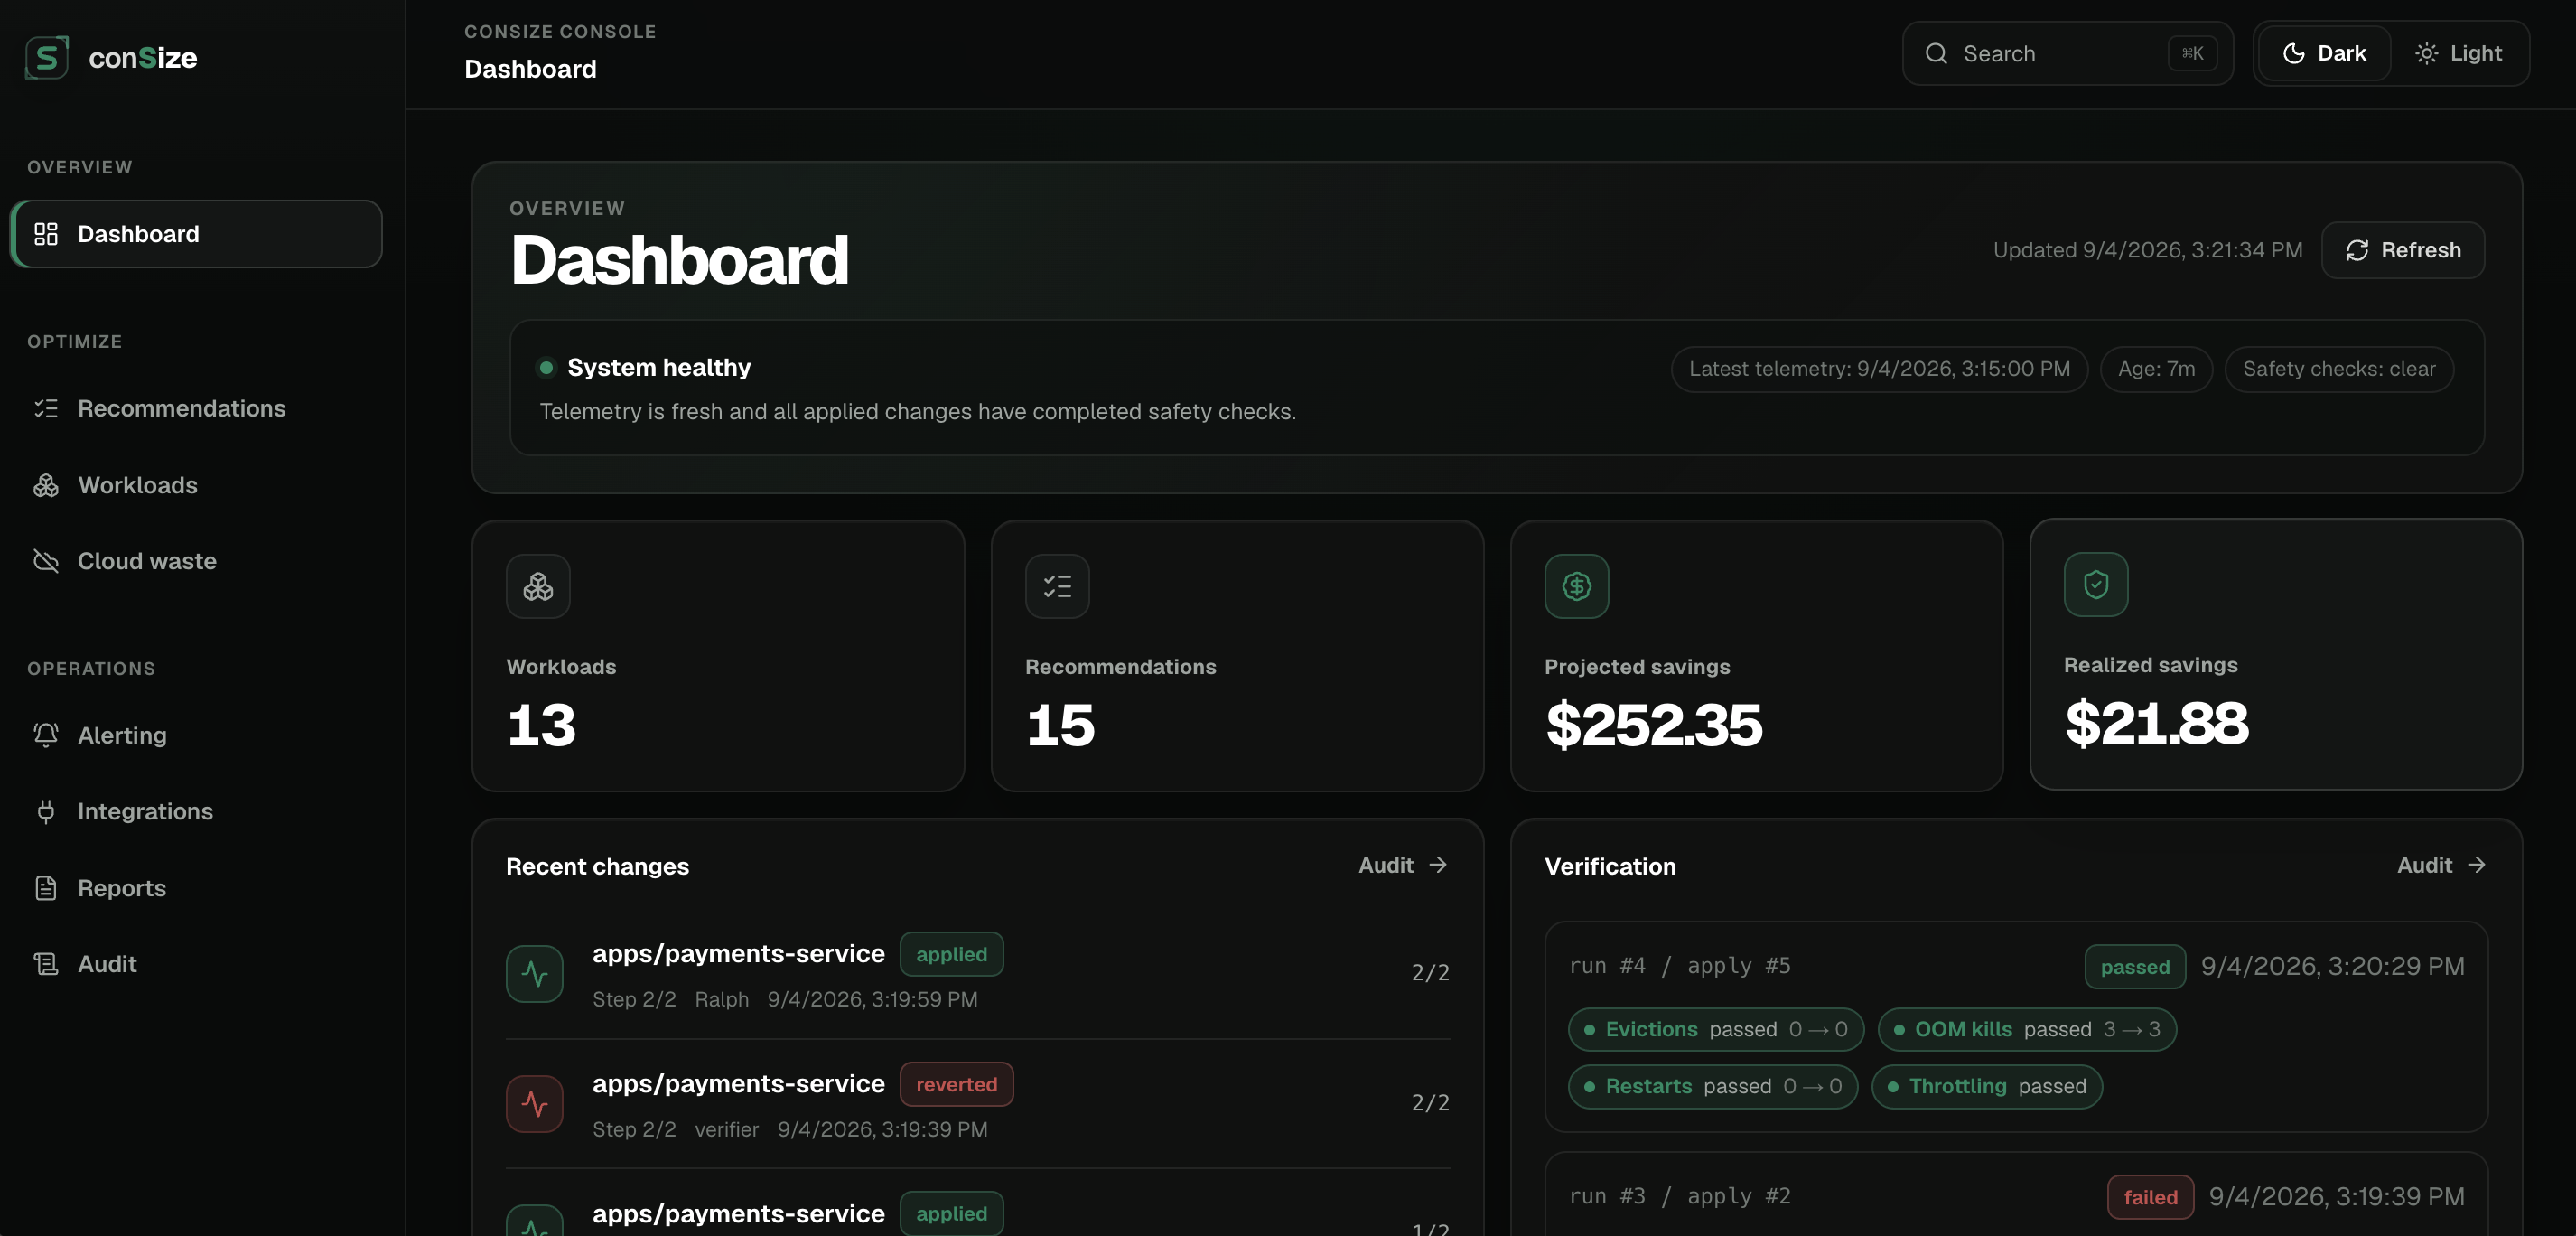Click the Projected savings dollar icon

[x=1576, y=586]
